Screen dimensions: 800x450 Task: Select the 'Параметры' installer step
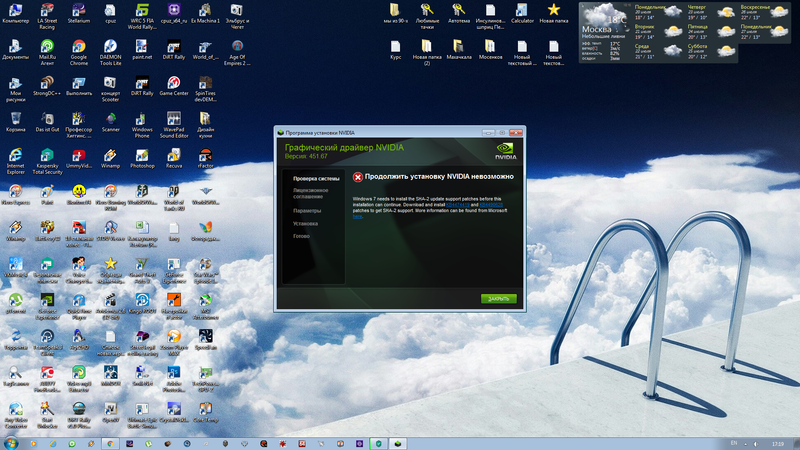pyautogui.click(x=307, y=211)
